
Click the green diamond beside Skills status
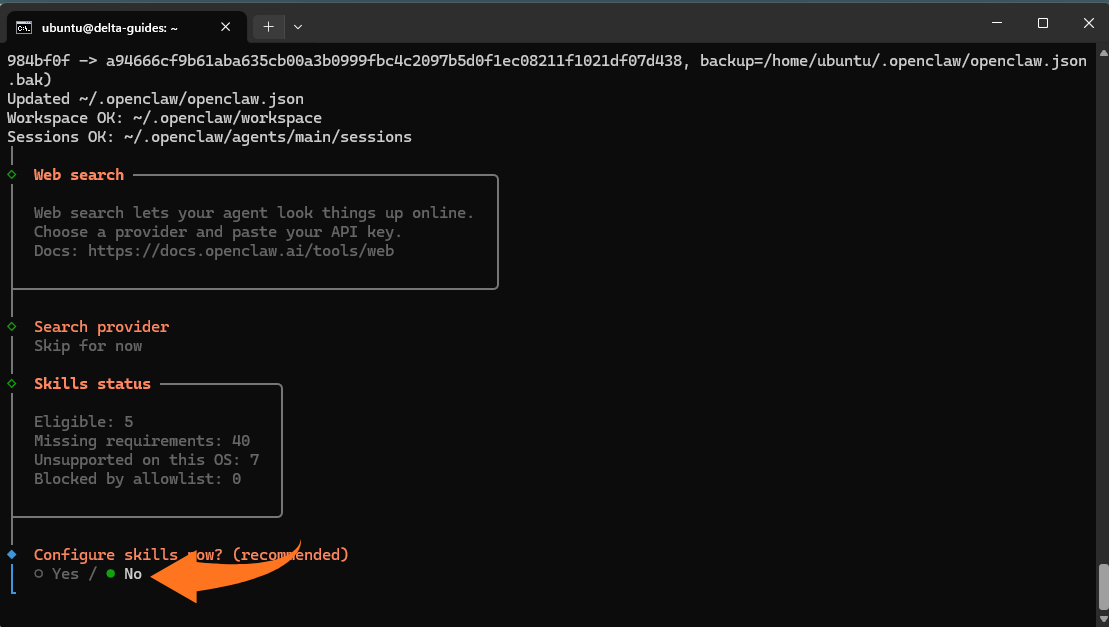[x=12, y=384]
